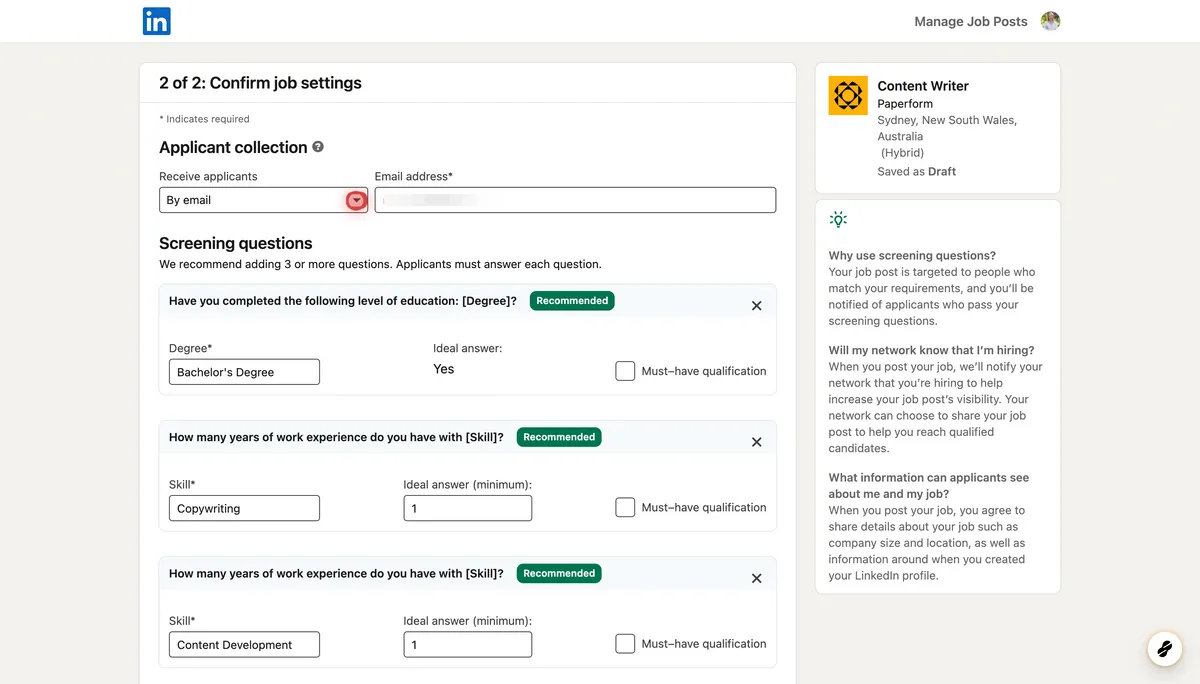Click "Will my network know that I'm hiring?"
The height and width of the screenshot is (684, 1200).
click(931, 350)
